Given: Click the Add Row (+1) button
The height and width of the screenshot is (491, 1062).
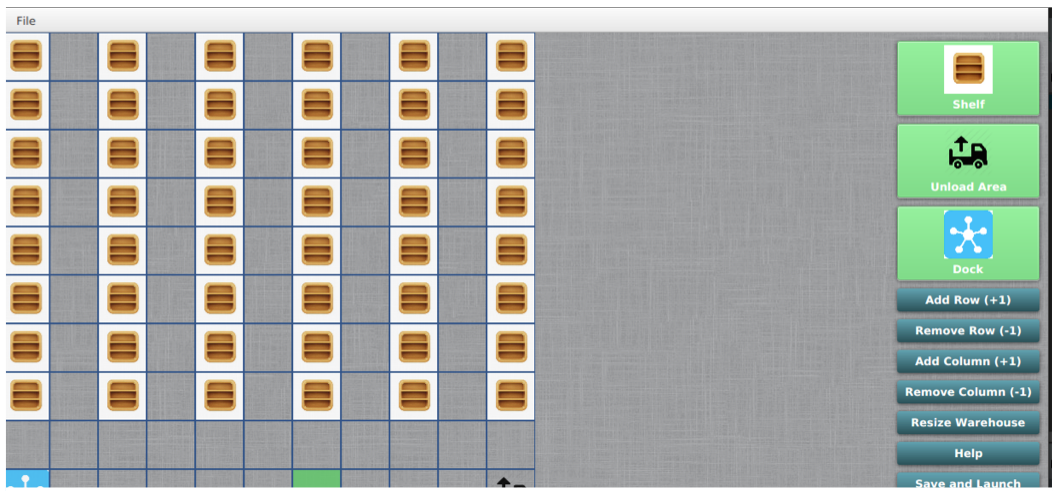Looking at the screenshot, I should pyautogui.click(x=968, y=300).
